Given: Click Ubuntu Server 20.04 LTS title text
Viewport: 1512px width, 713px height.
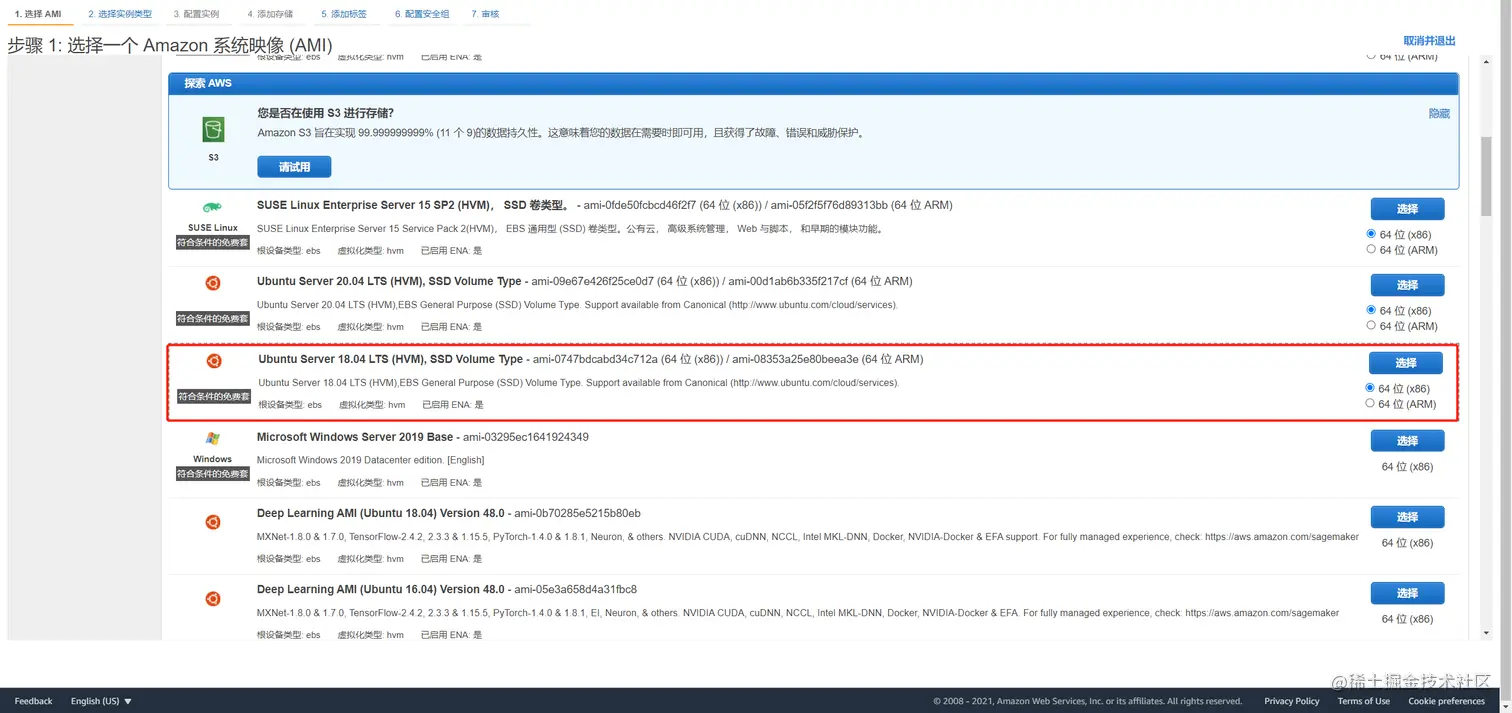Looking at the screenshot, I should pyautogui.click(x=389, y=281).
